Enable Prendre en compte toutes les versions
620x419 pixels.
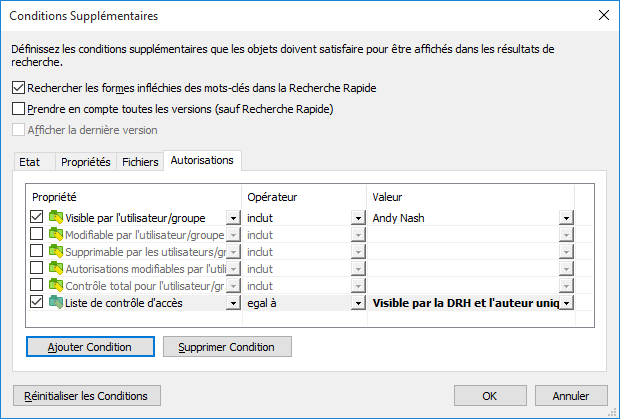18,109
